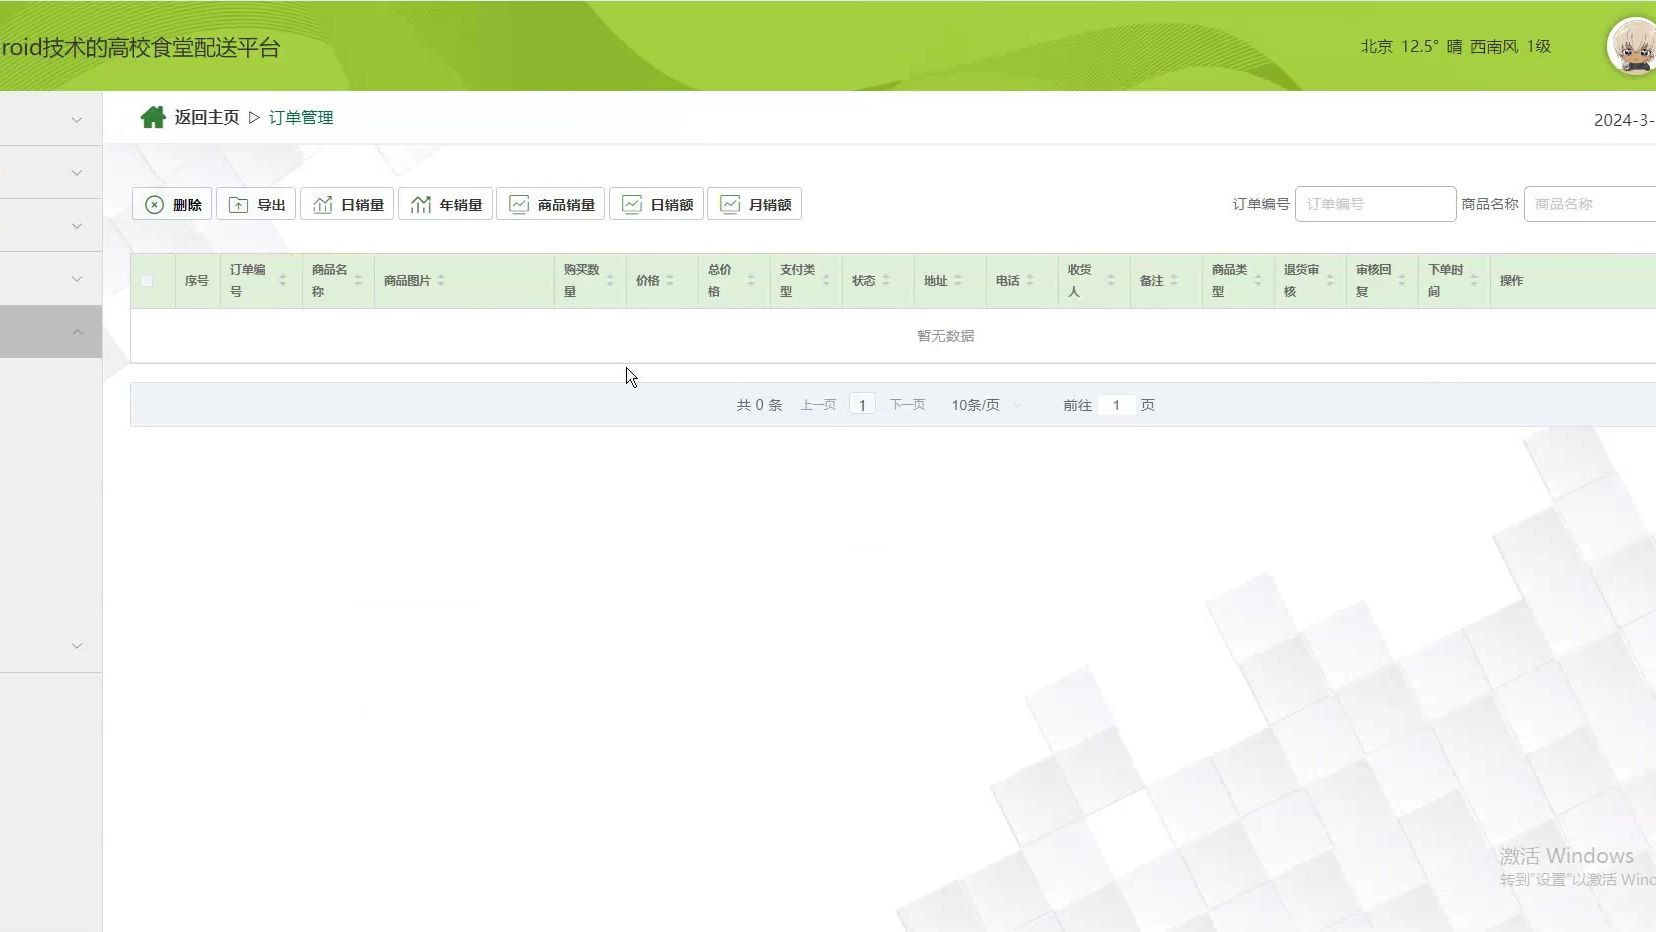Select page 1 in pagination
The width and height of the screenshot is (1656, 932).
tap(862, 405)
